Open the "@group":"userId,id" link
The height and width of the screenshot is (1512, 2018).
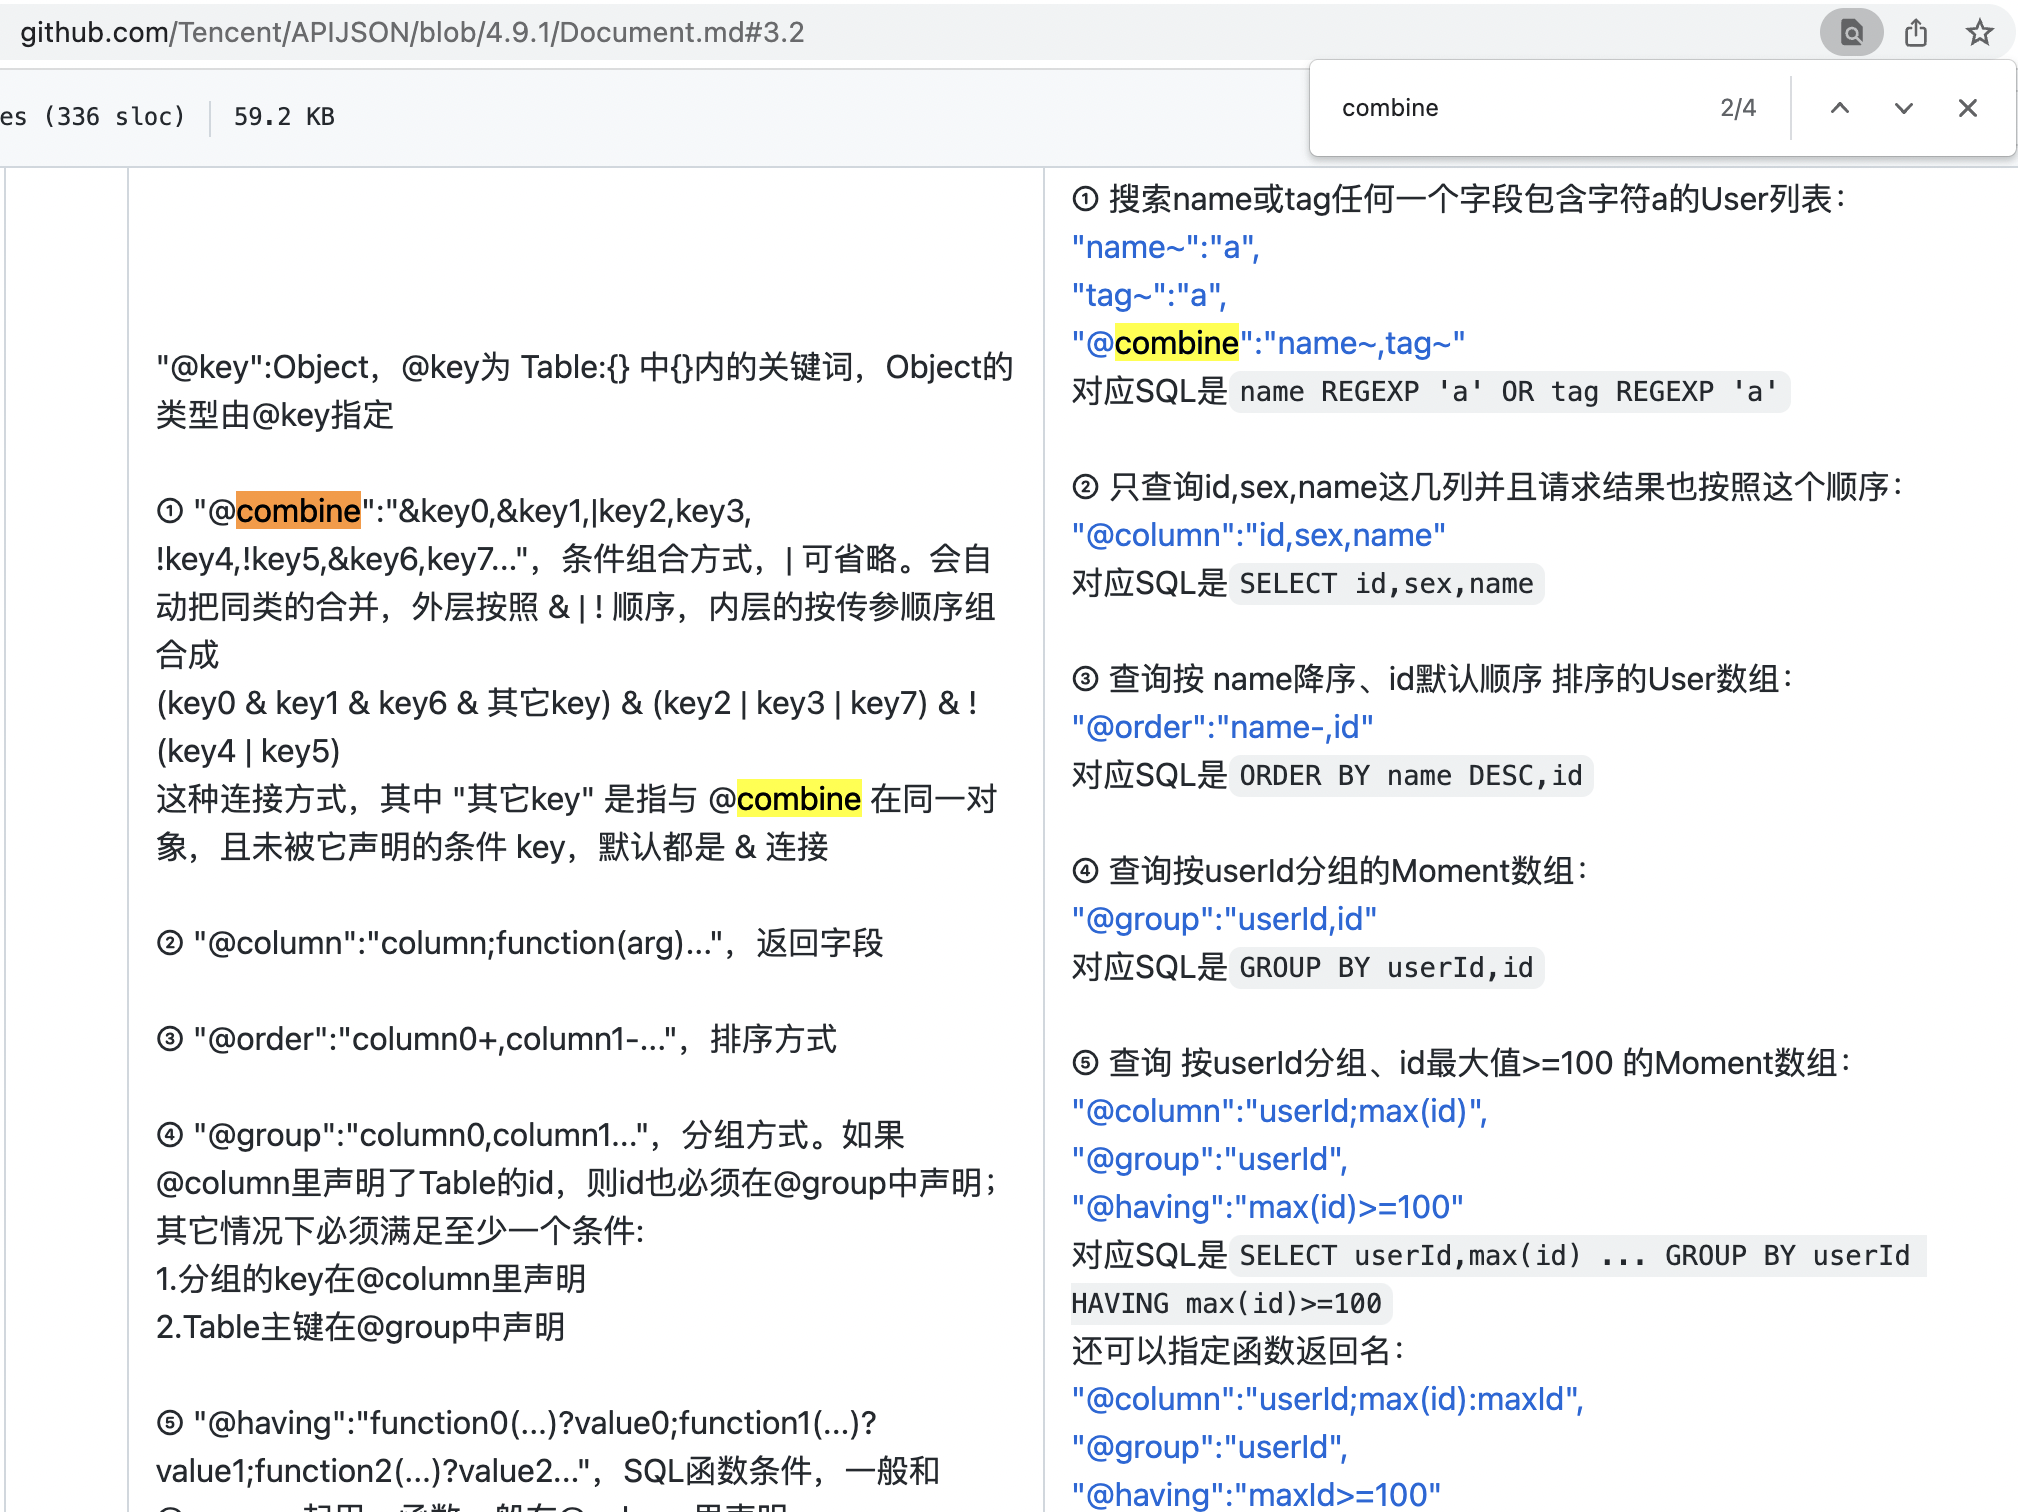1224,919
